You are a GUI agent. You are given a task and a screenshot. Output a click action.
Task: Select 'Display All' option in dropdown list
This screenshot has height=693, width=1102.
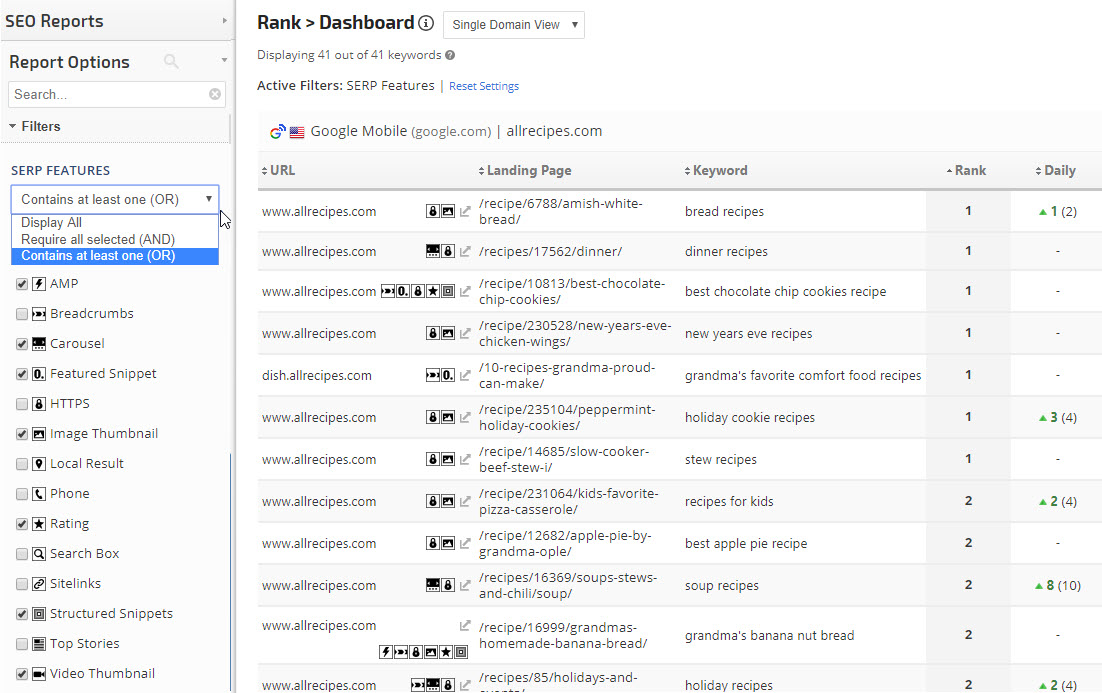52,223
